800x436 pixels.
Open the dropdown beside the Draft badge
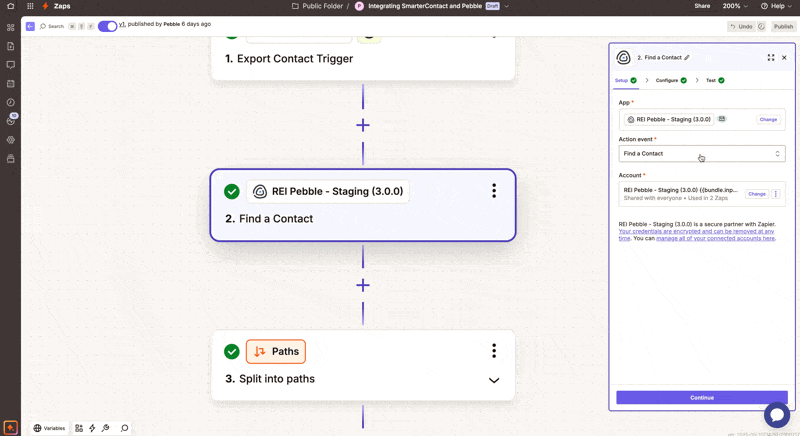tap(507, 6)
